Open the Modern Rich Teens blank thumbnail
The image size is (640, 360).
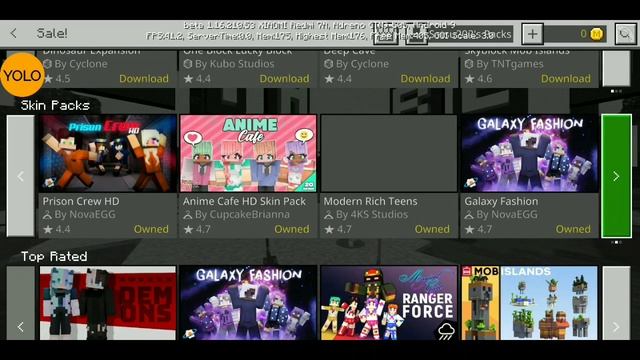pyautogui.click(x=389, y=153)
